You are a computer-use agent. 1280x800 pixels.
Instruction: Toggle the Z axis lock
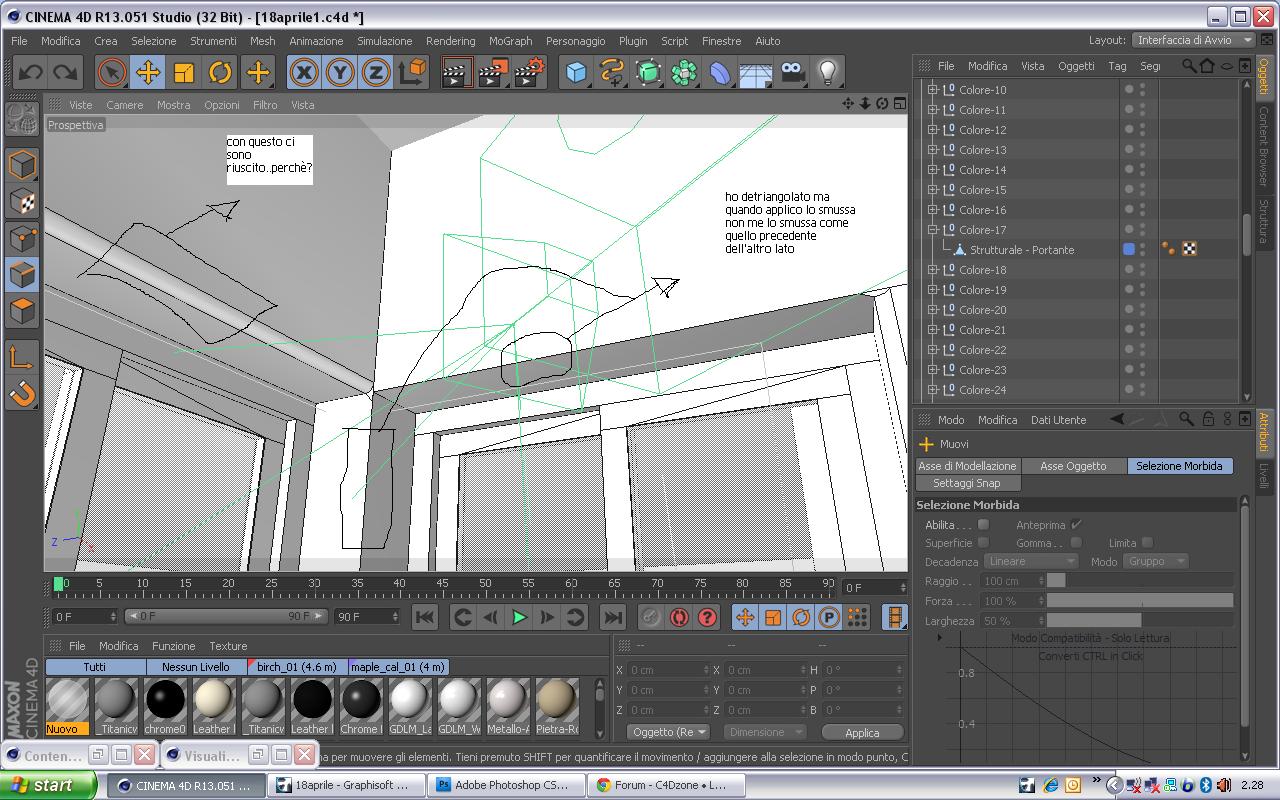tap(376, 72)
